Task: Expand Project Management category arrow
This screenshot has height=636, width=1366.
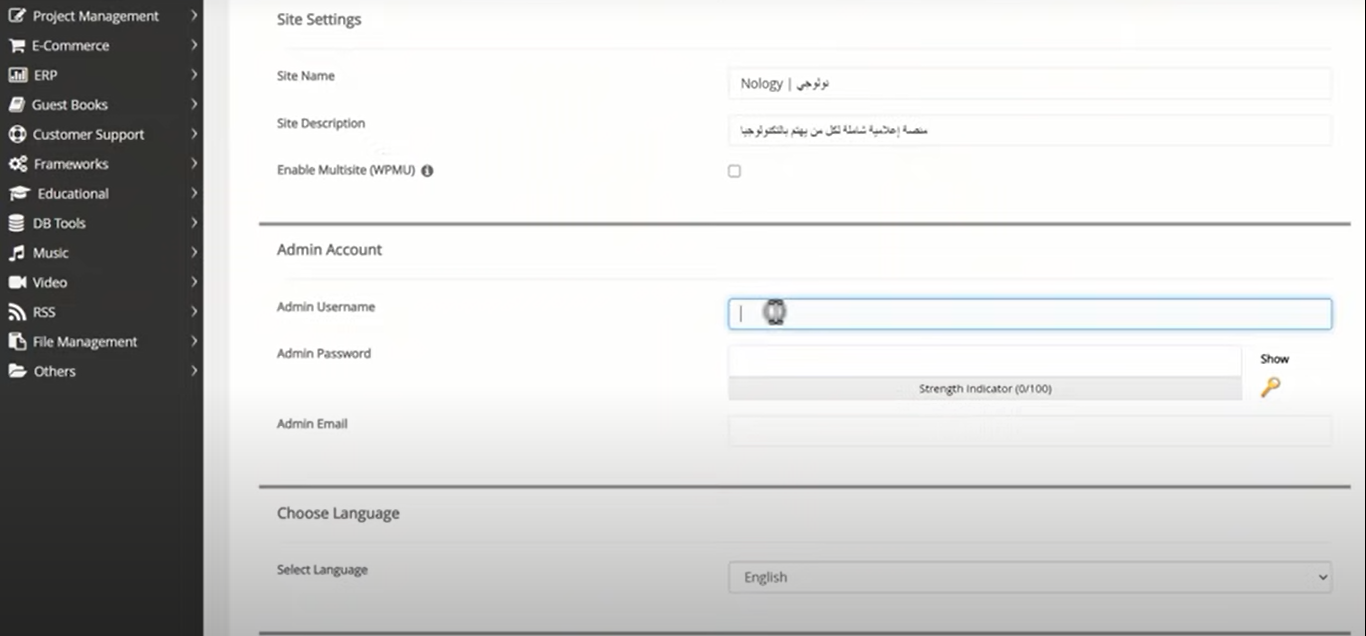Action: click(194, 16)
